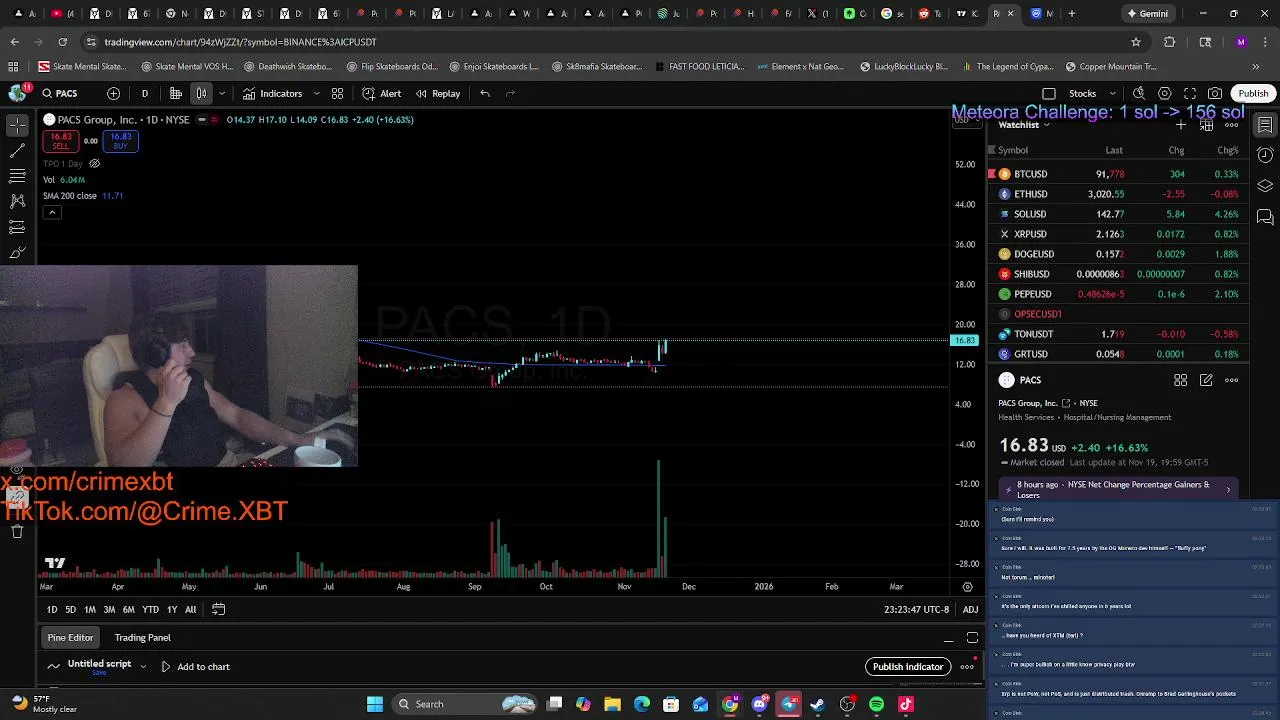
Task: Select the brush tool in left toolbar
Action: tap(17, 253)
